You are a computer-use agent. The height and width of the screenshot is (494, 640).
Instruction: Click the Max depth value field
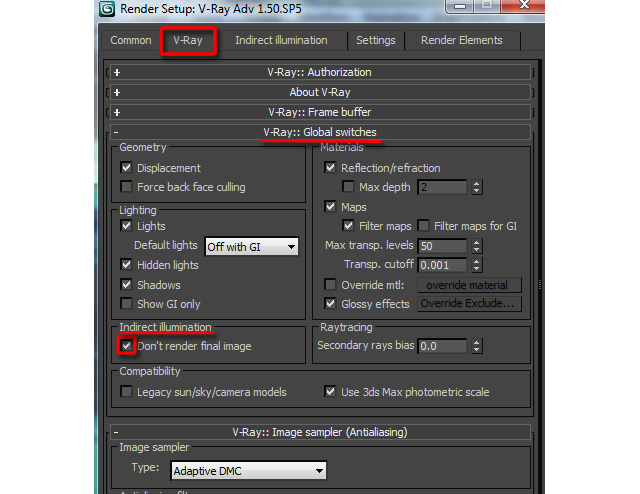tap(442, 187)
